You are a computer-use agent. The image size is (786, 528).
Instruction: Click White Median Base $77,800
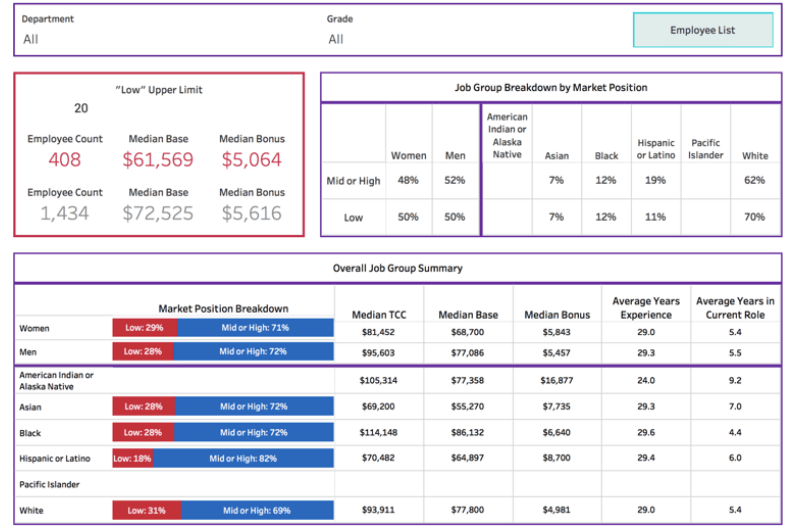tap(468, 510)
